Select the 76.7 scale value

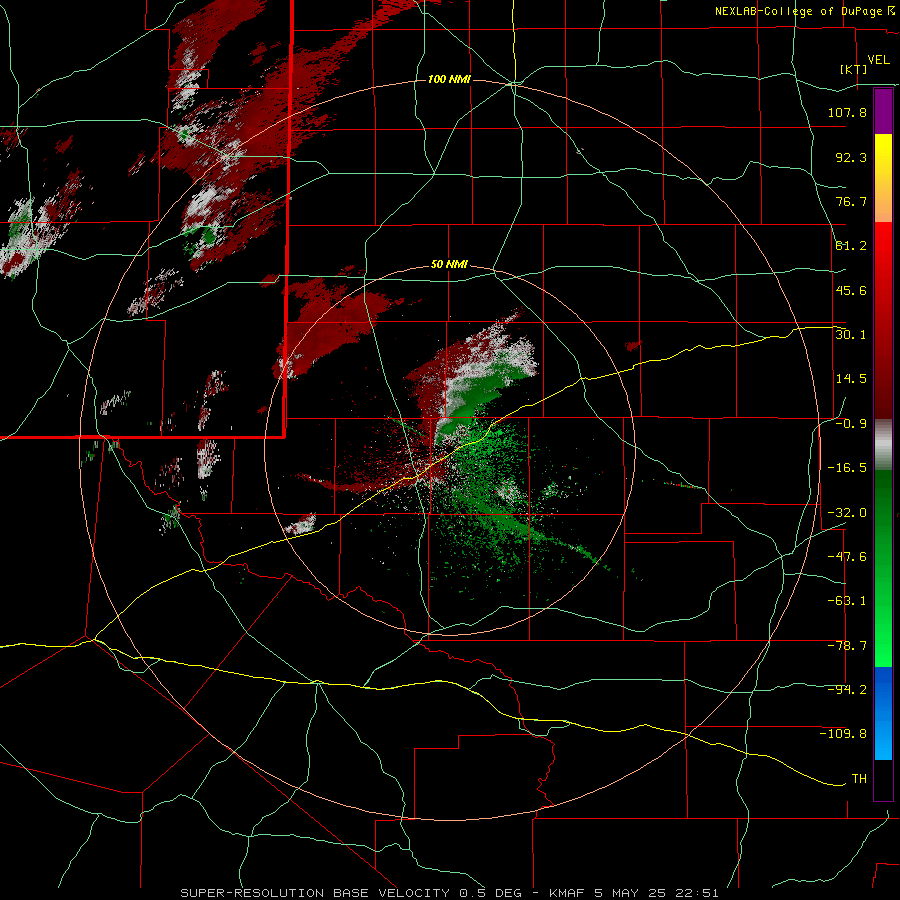[x=851, y=201]
